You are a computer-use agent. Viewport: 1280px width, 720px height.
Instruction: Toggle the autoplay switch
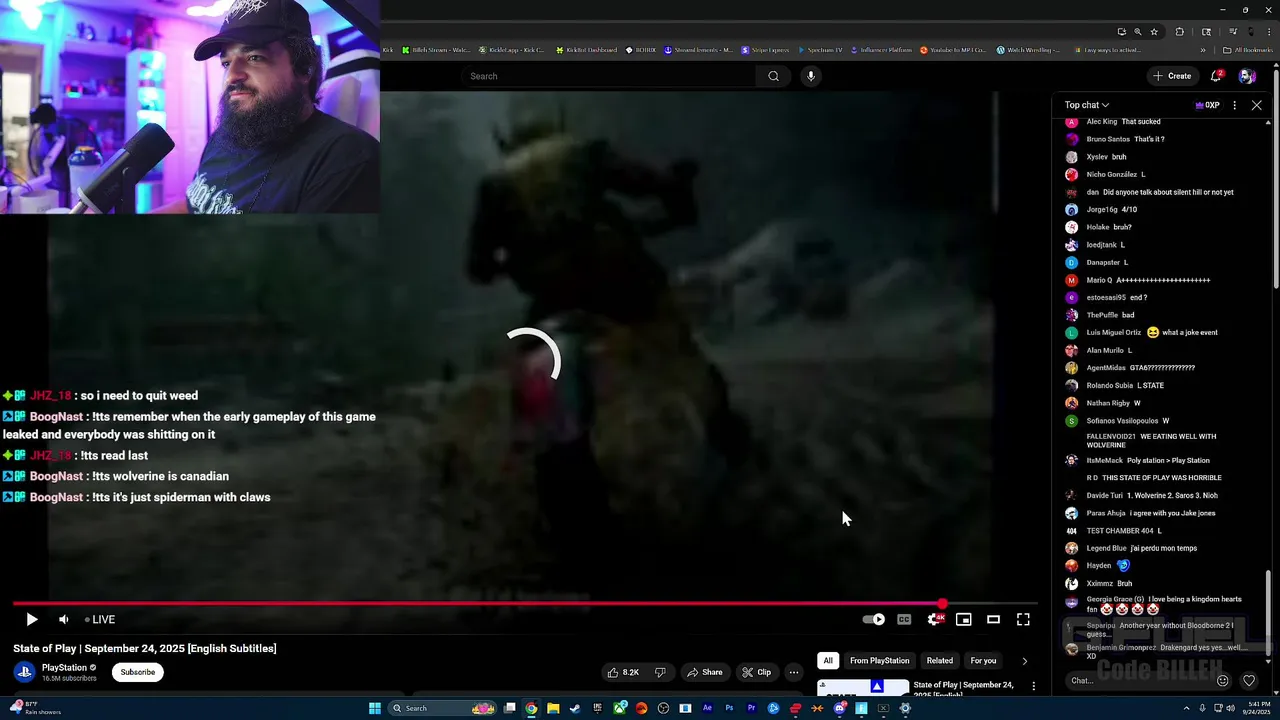click(x=874, y=620)
